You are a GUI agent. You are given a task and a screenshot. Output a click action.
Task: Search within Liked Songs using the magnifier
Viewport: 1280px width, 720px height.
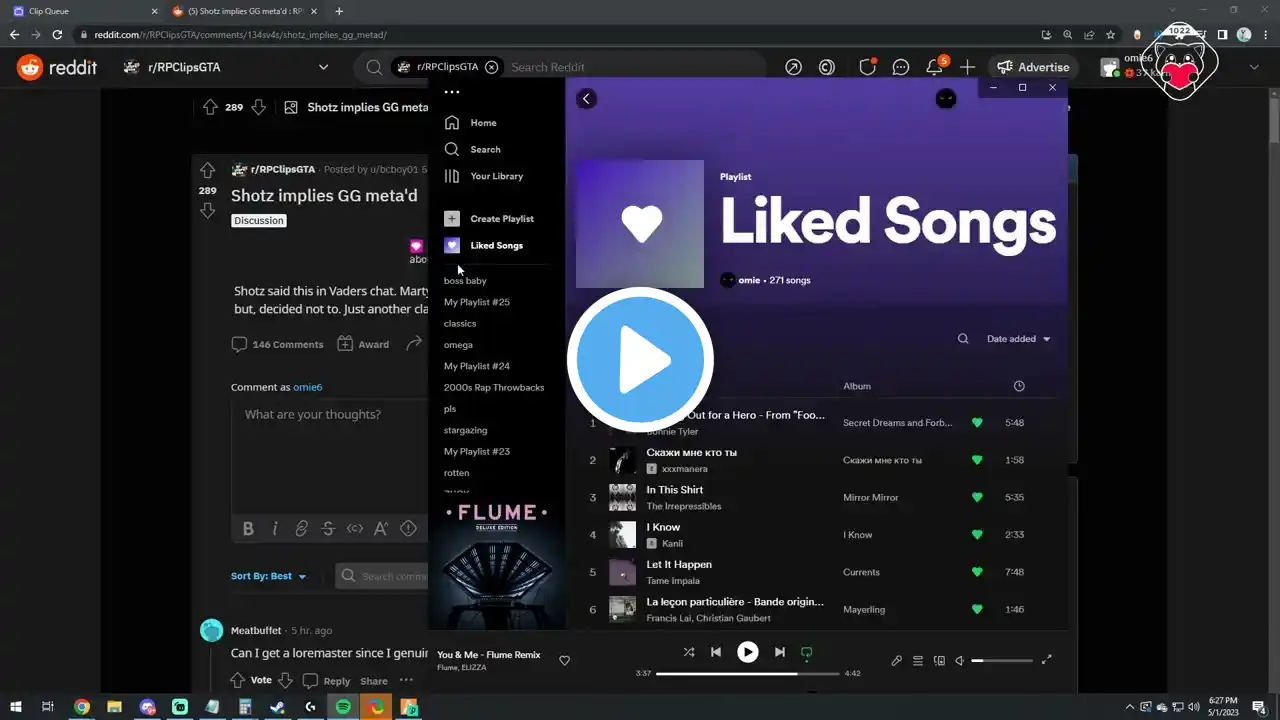(x=963, y=339)
